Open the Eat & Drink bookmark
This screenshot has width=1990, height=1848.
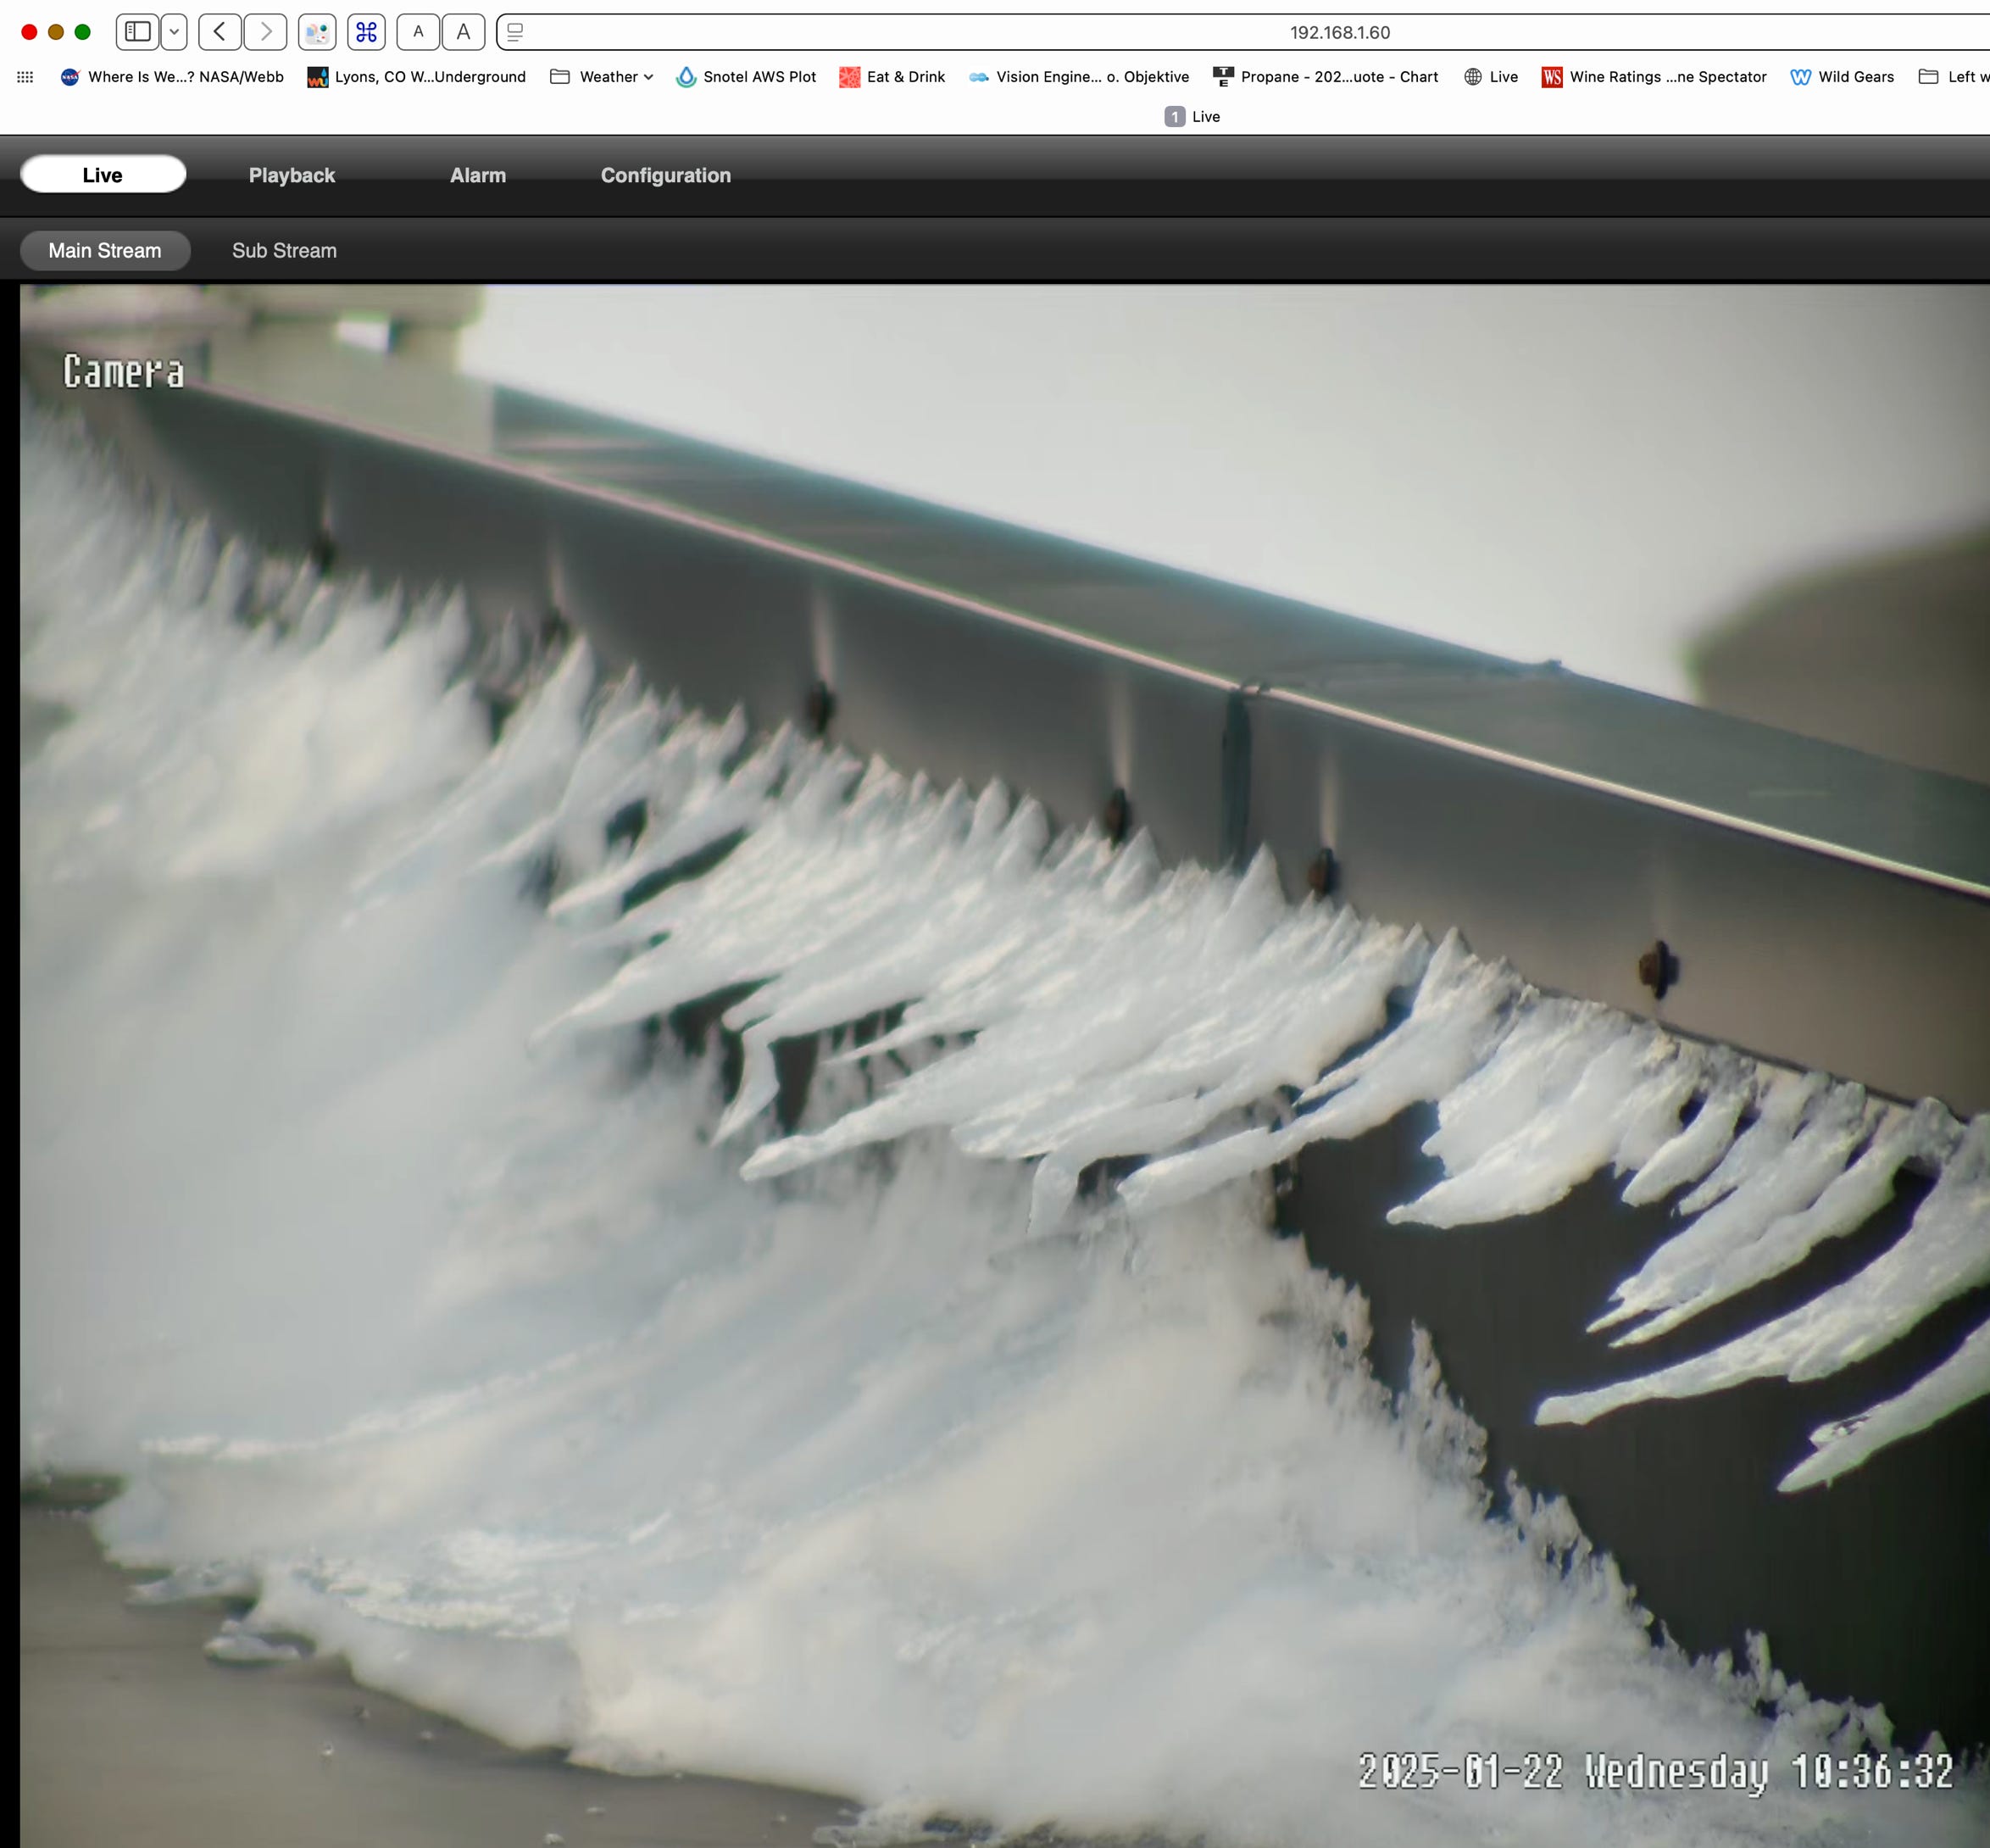[x=892, y=77]
